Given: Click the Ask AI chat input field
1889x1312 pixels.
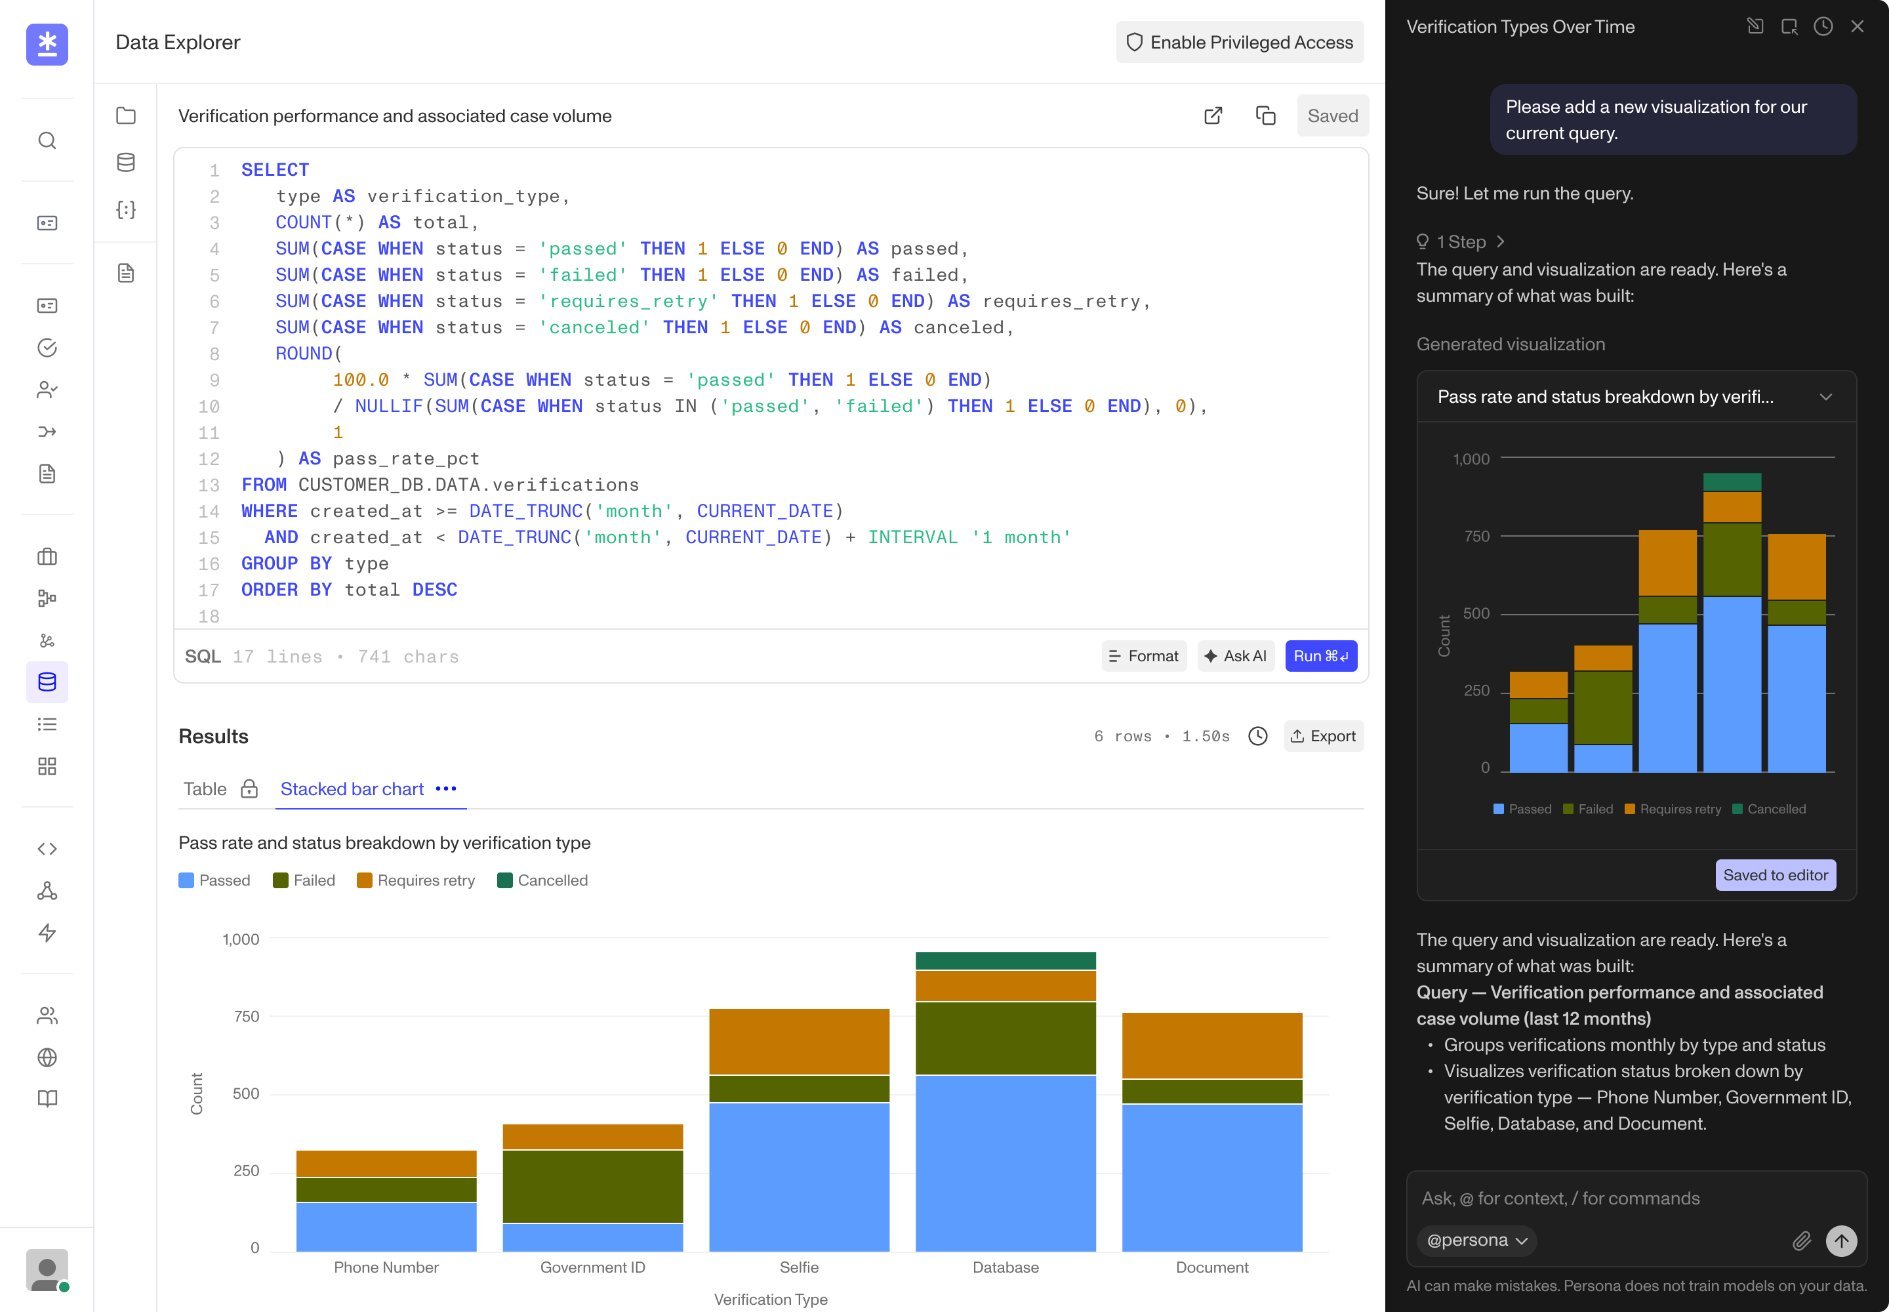Looking at the screenshot, I should coord(1637,1198).
